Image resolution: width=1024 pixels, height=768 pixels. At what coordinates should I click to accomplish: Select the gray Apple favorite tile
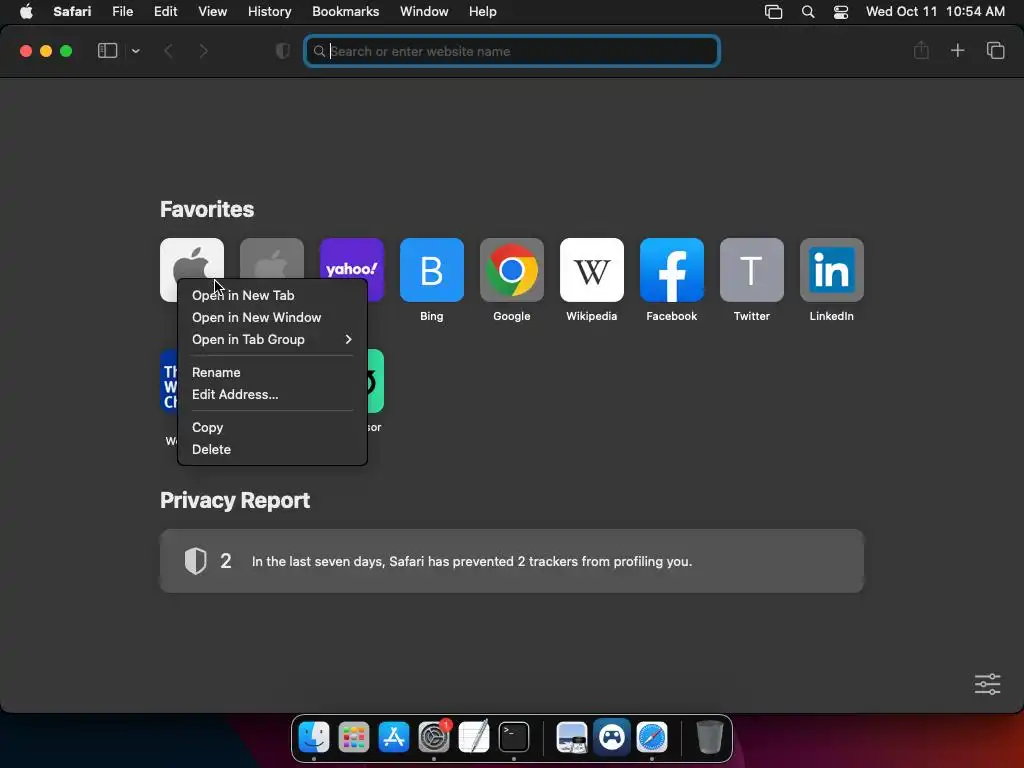click(272, 259)
